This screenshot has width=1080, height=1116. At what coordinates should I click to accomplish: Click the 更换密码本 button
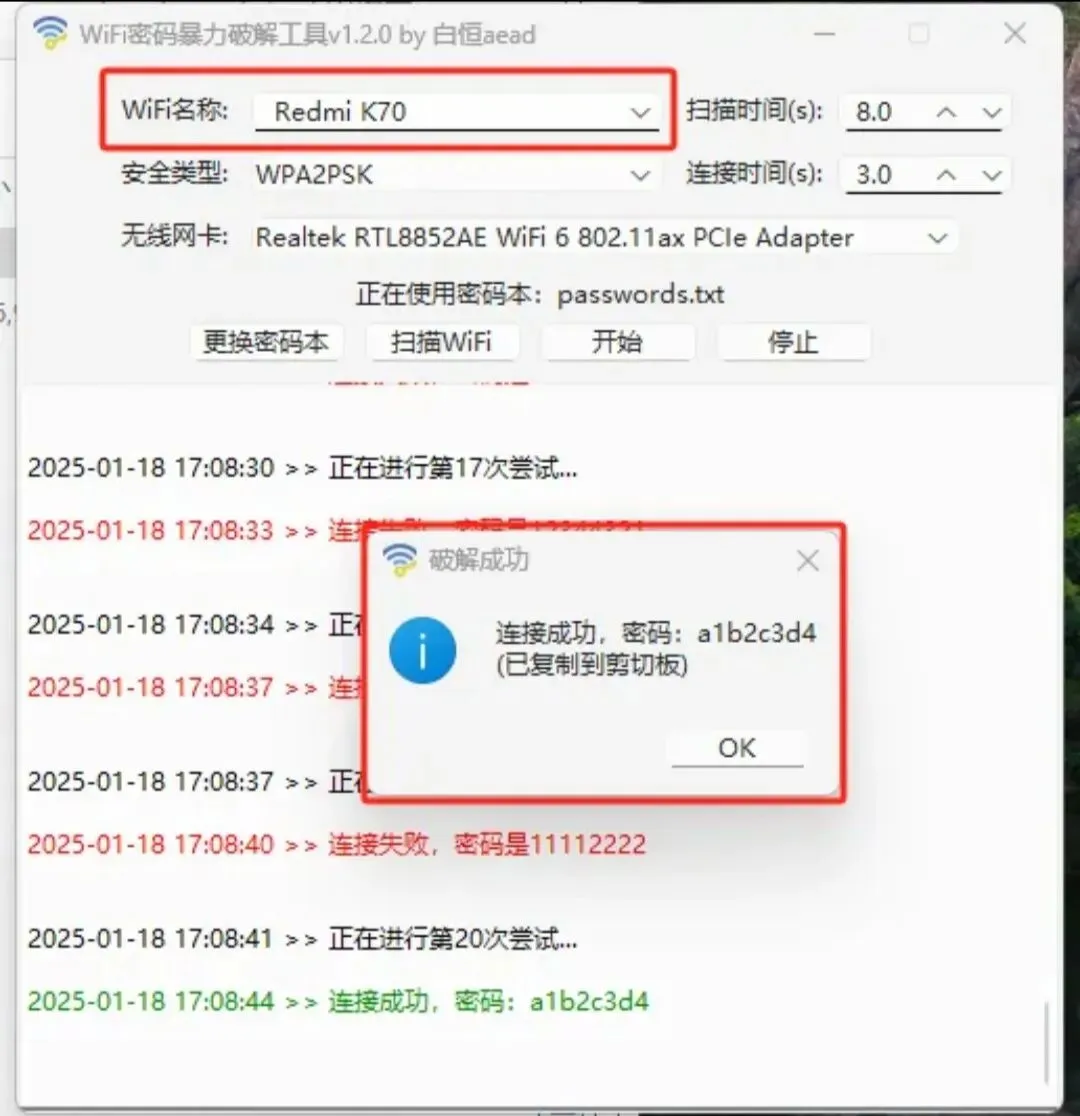[266, 342]
